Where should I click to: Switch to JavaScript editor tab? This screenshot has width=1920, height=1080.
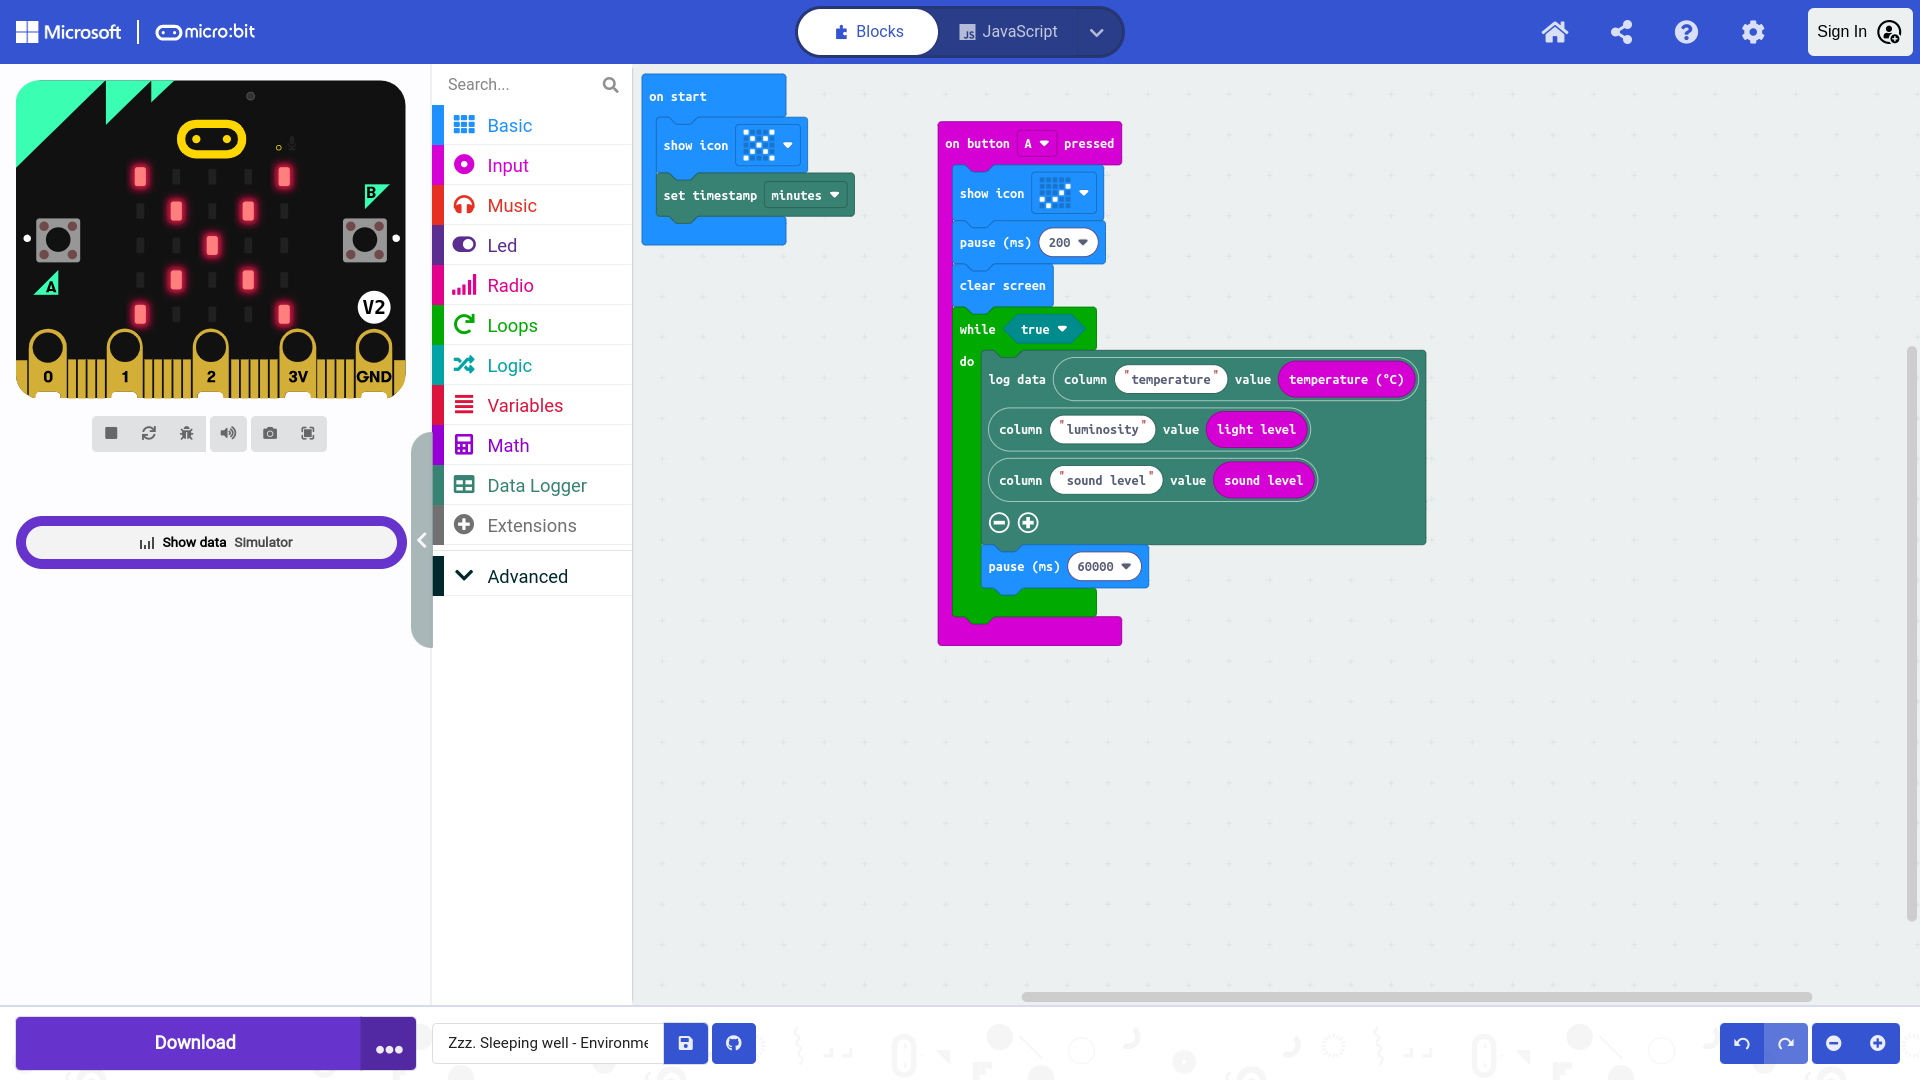pos(1008,32)
